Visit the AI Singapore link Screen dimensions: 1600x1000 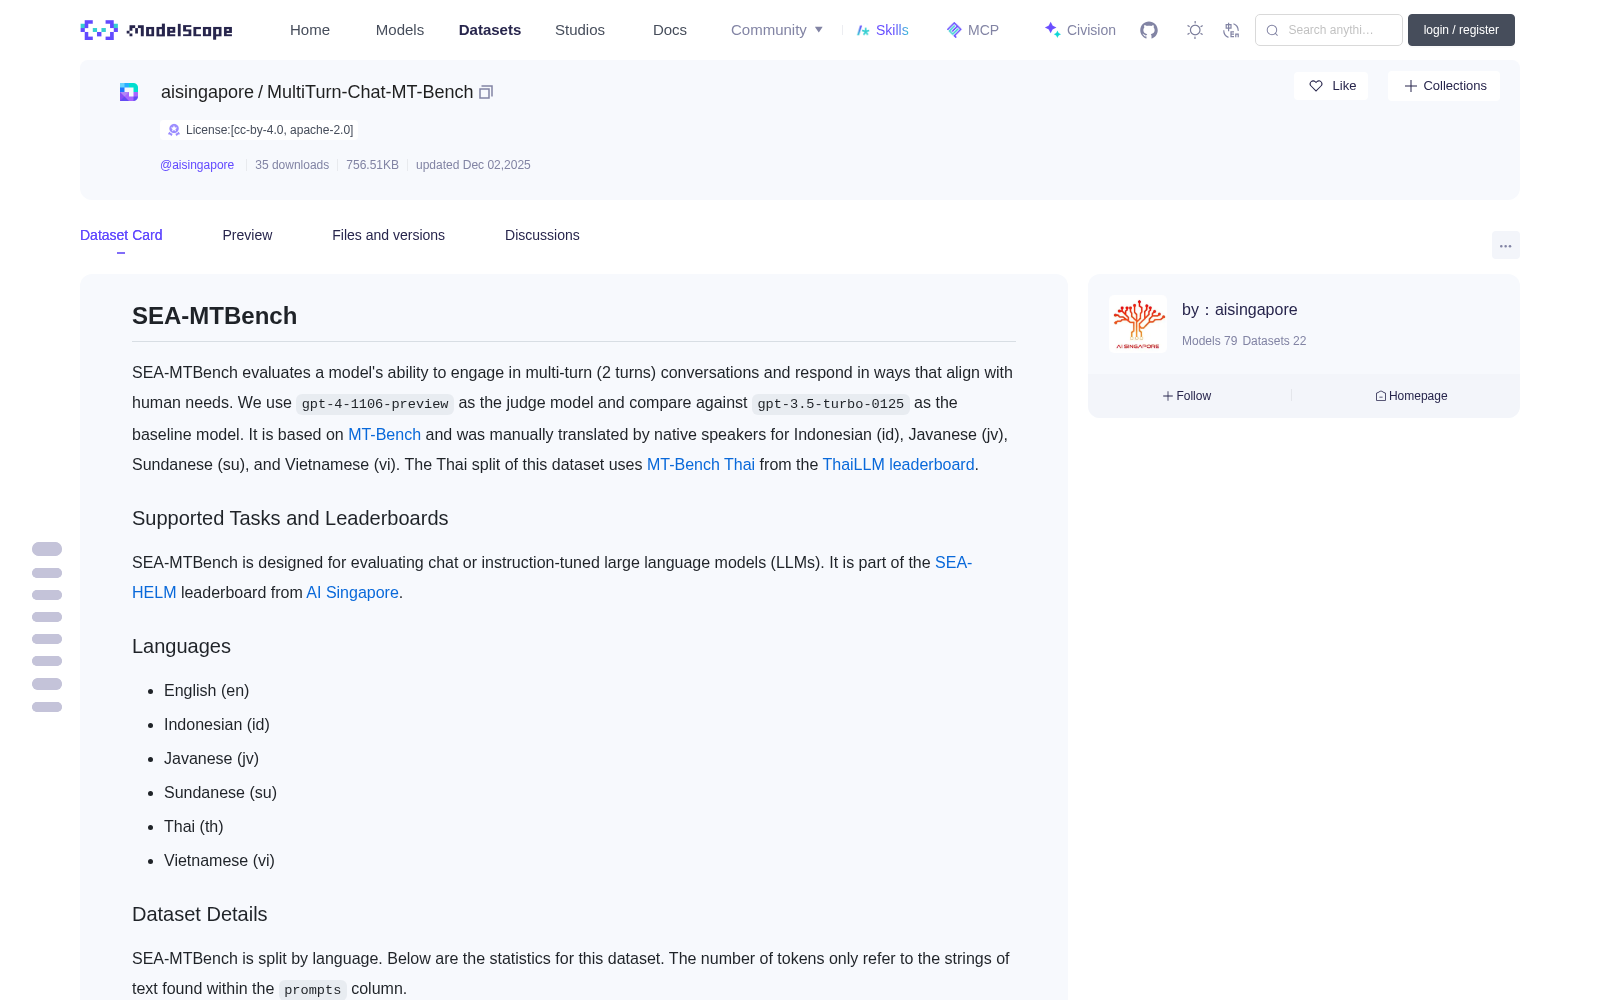(352, 593)
